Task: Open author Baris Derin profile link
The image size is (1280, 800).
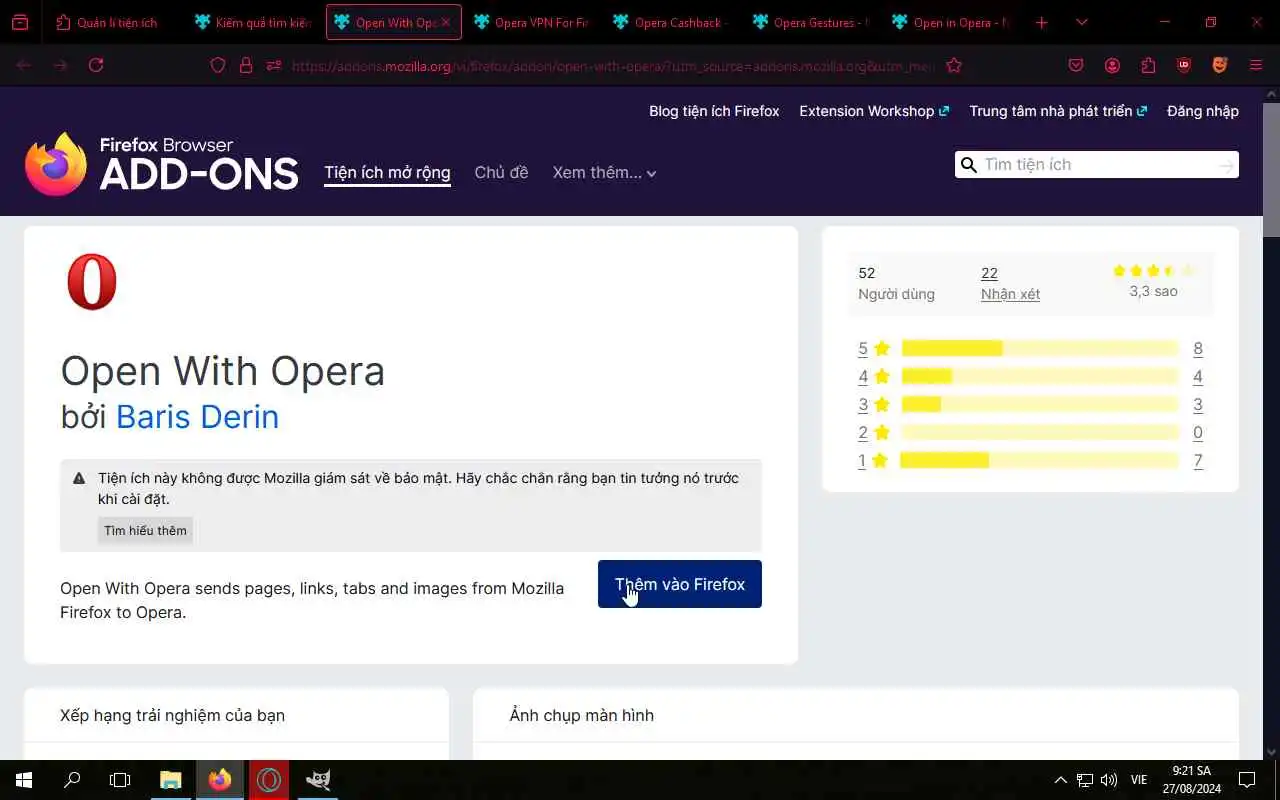Action: [x=197, y=416]
